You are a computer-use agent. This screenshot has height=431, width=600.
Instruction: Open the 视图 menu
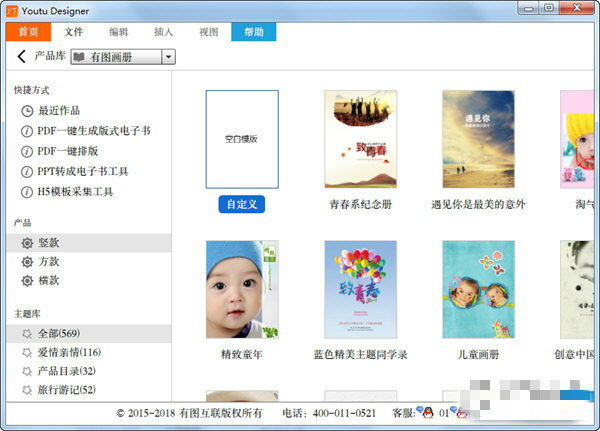(x=209, y=31)
